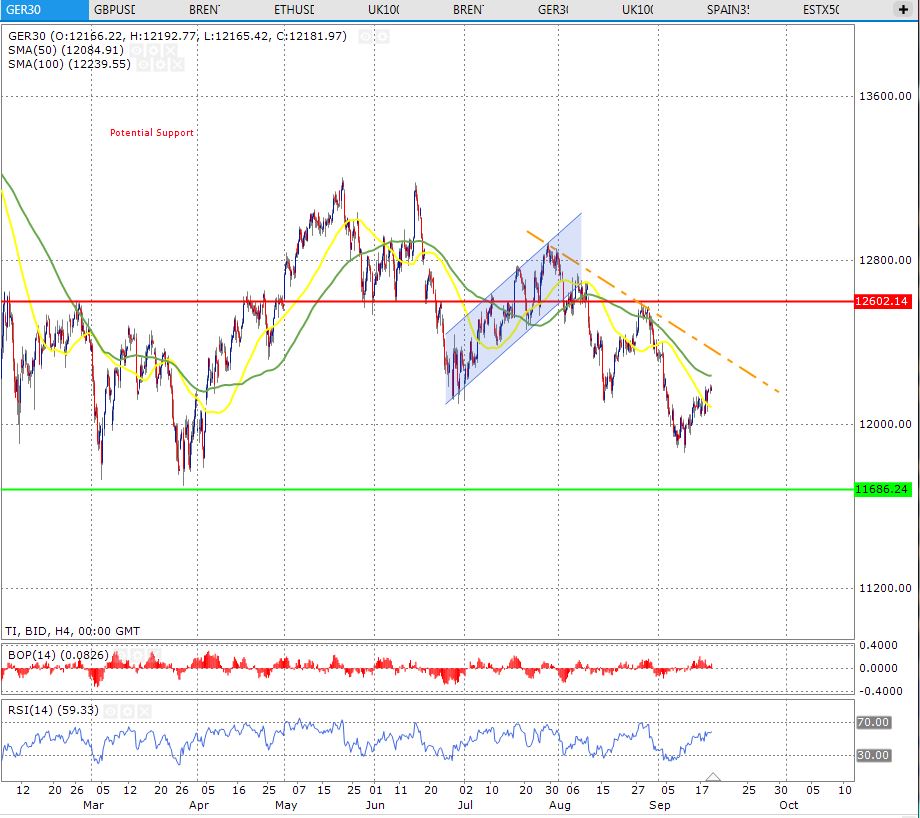Toggle visibility of the BOP(14) indicator
This screenshot has width=920, height=818.
[x=119, y=654]
